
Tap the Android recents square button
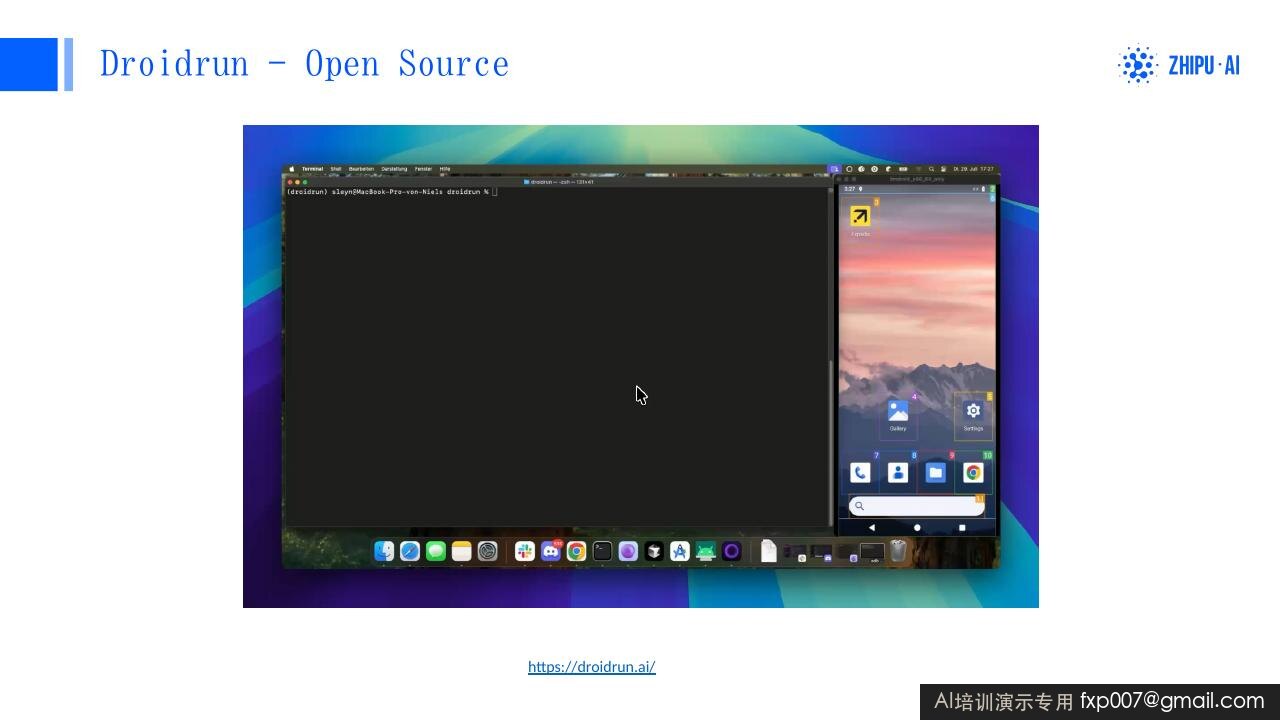(x=962, y=527)
